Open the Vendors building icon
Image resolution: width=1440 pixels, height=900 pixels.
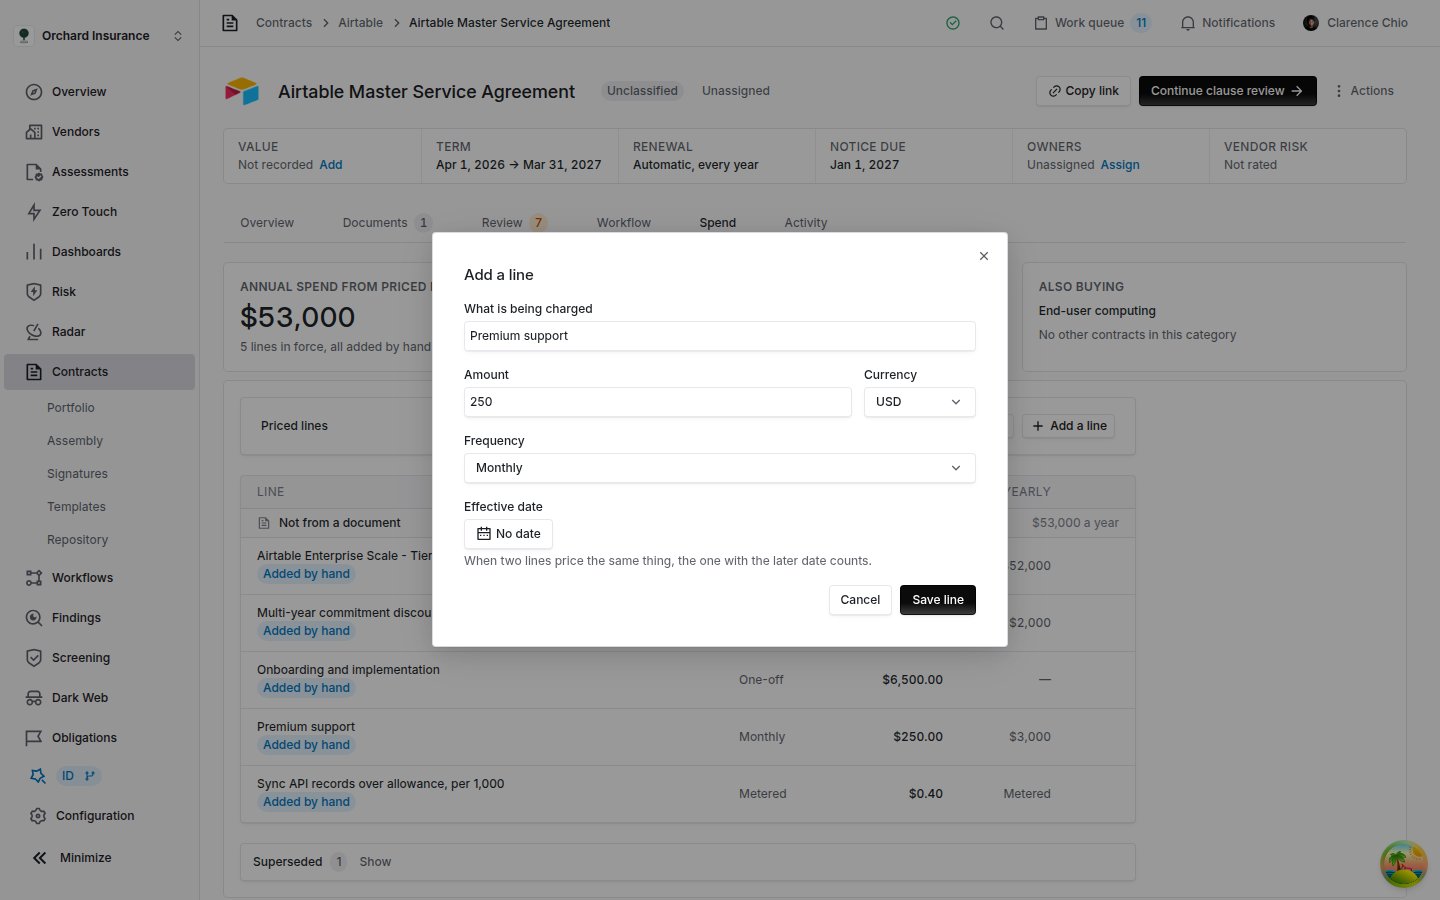tap(34, 132)
